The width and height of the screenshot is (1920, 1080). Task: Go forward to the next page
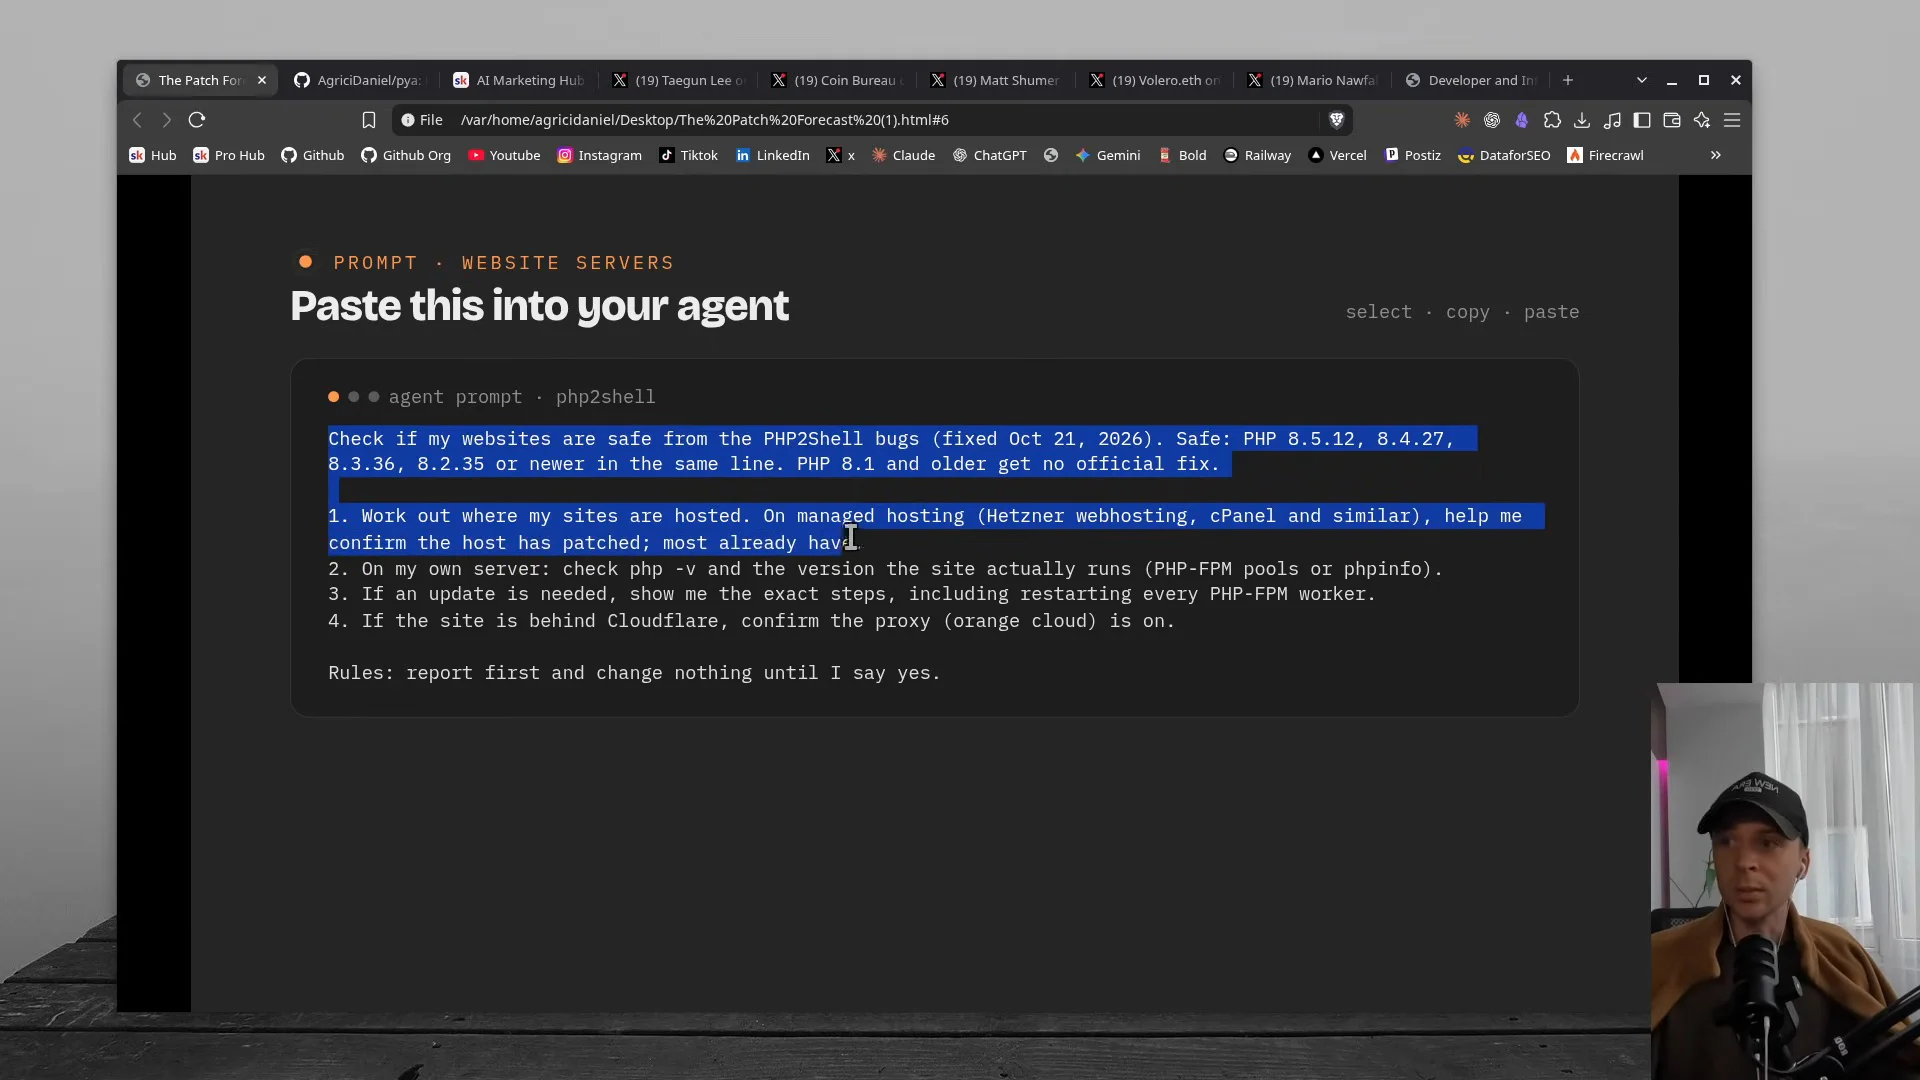click(167, 120)
